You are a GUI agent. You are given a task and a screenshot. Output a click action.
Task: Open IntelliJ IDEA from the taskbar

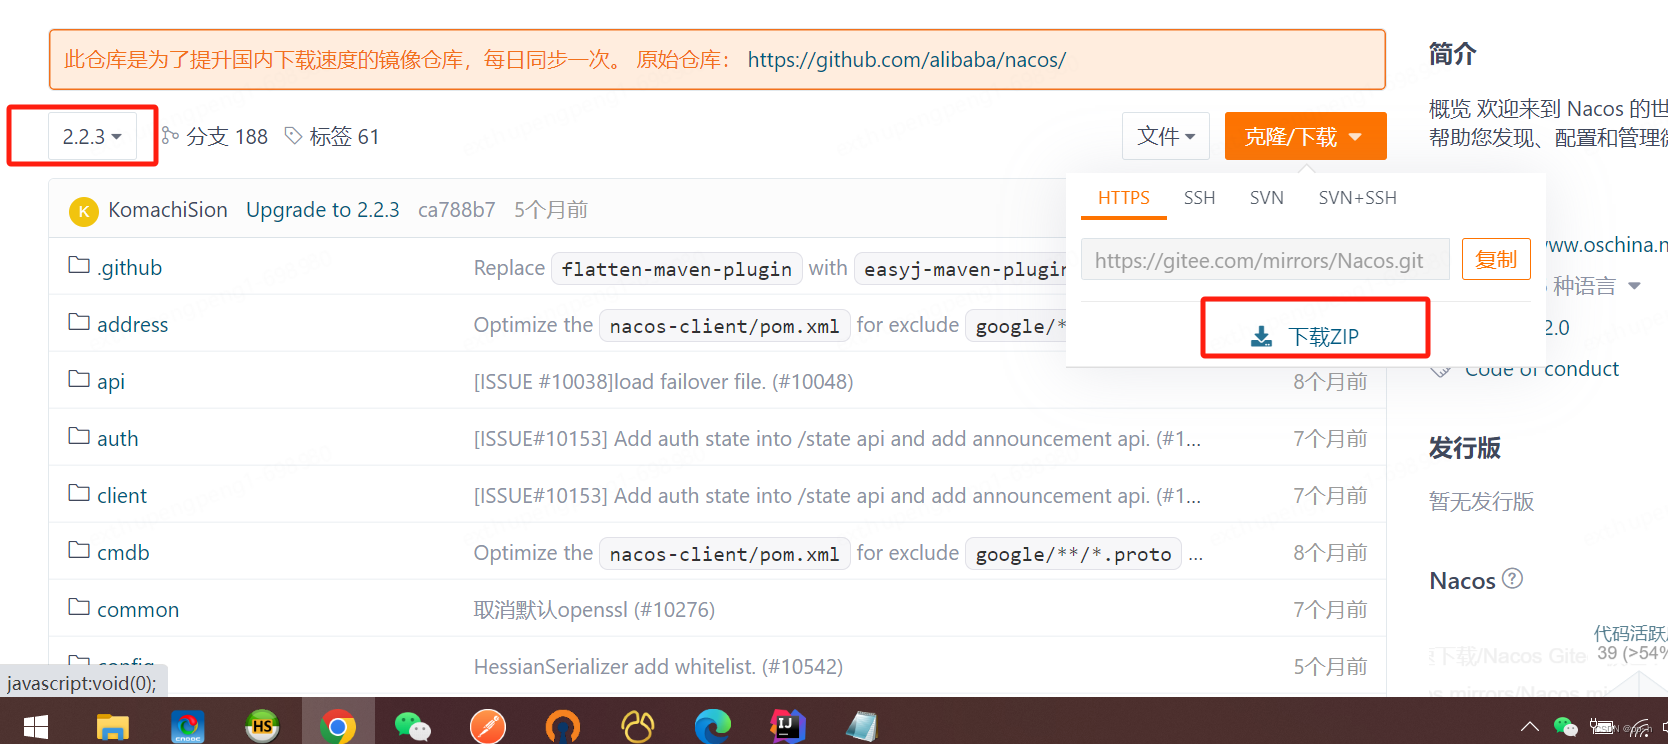787,726
